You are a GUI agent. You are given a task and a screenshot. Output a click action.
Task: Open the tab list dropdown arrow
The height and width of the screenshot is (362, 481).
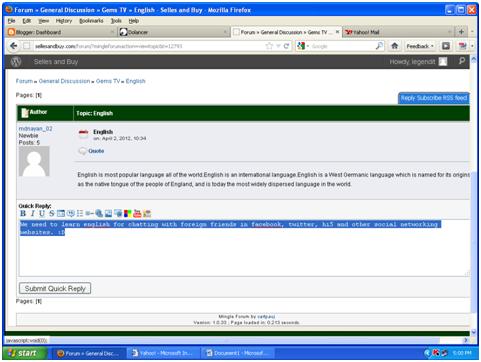[x=472, y=32]
